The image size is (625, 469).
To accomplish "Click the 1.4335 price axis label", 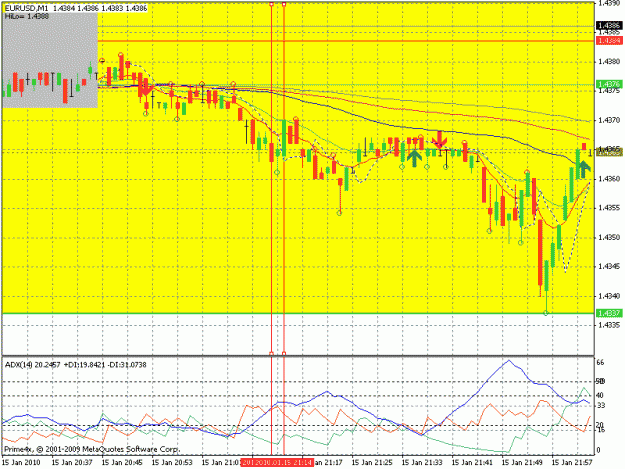I will click(x=609, y=325).
